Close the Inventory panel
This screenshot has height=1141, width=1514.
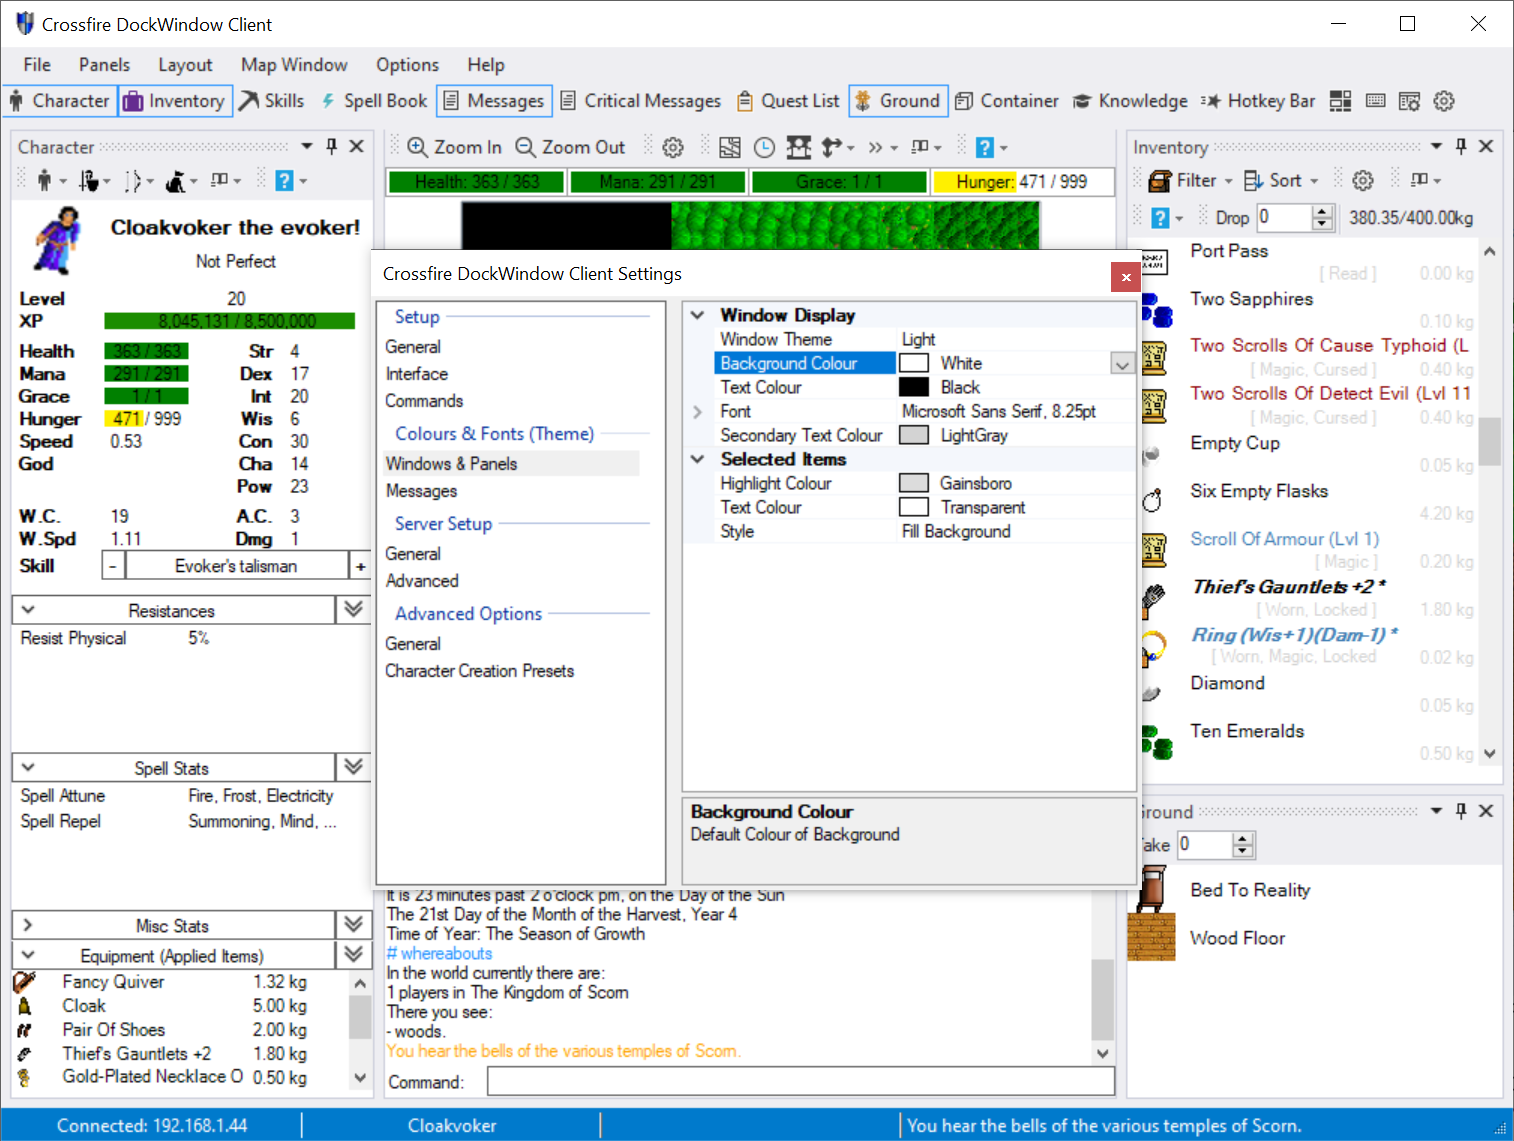click(x=1486, y=146)
